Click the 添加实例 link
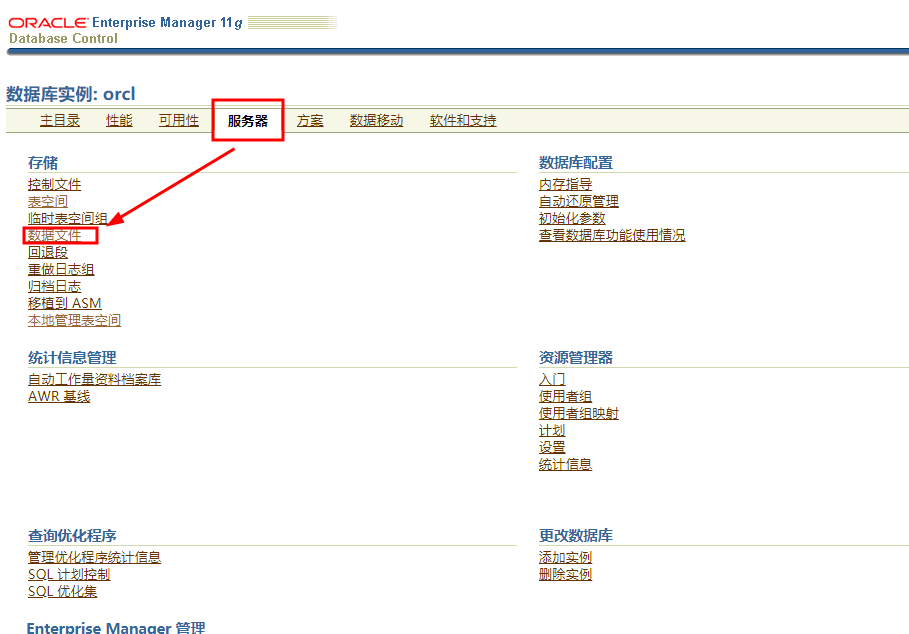 (565, 558)
